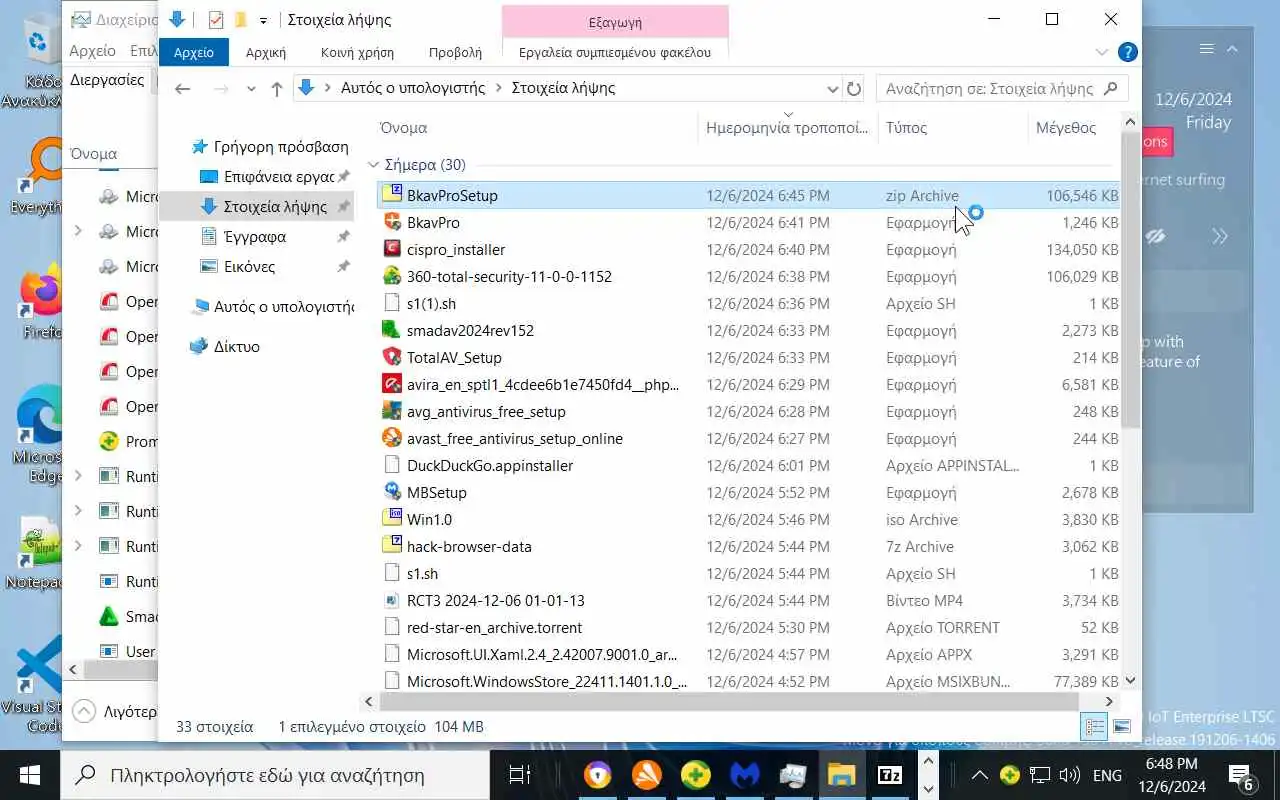Click the taskbar search input field

(x=275, y=775)
